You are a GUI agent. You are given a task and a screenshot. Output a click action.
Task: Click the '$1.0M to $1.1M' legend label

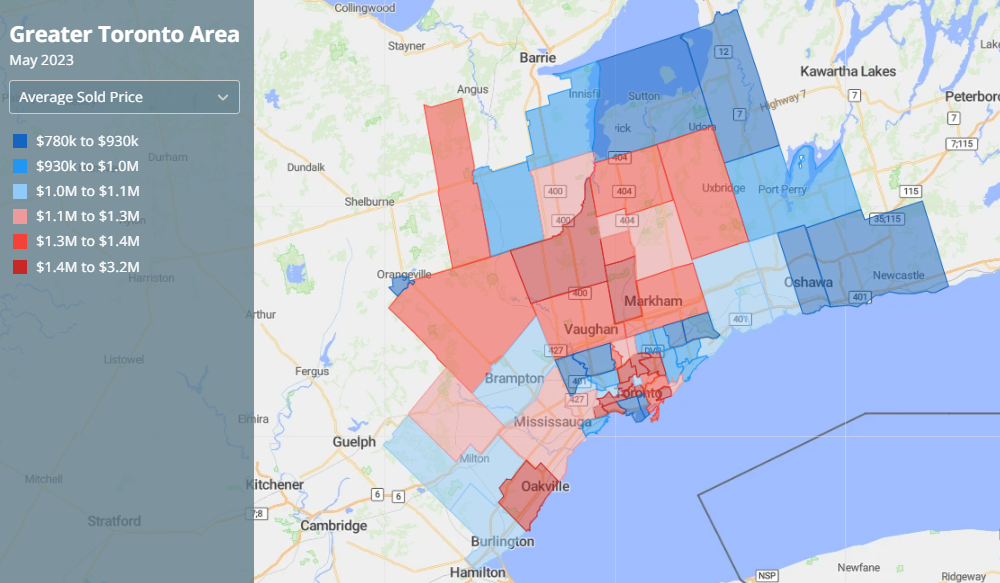click(87, 191)
